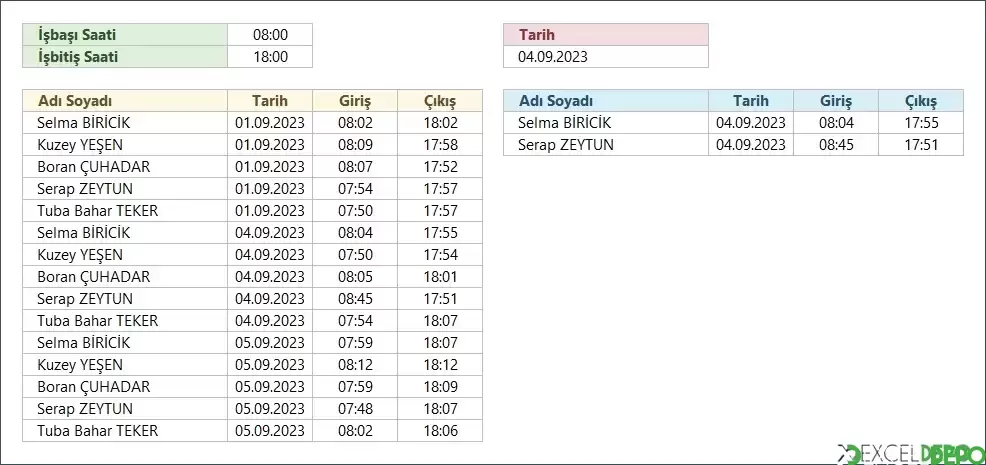Screen dimensions: 986x465
Task: Select blue table's Çıkış header
Action: (921, 101)
